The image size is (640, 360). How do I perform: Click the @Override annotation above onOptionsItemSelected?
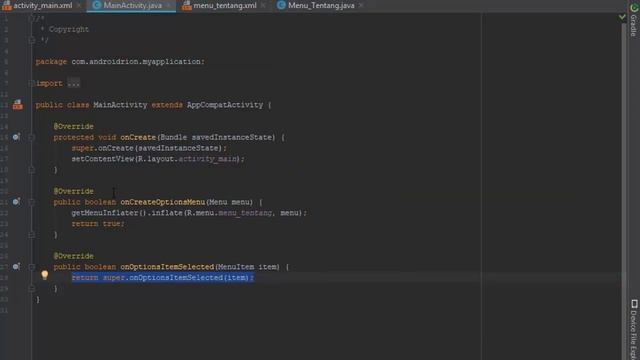pos(73,256)
